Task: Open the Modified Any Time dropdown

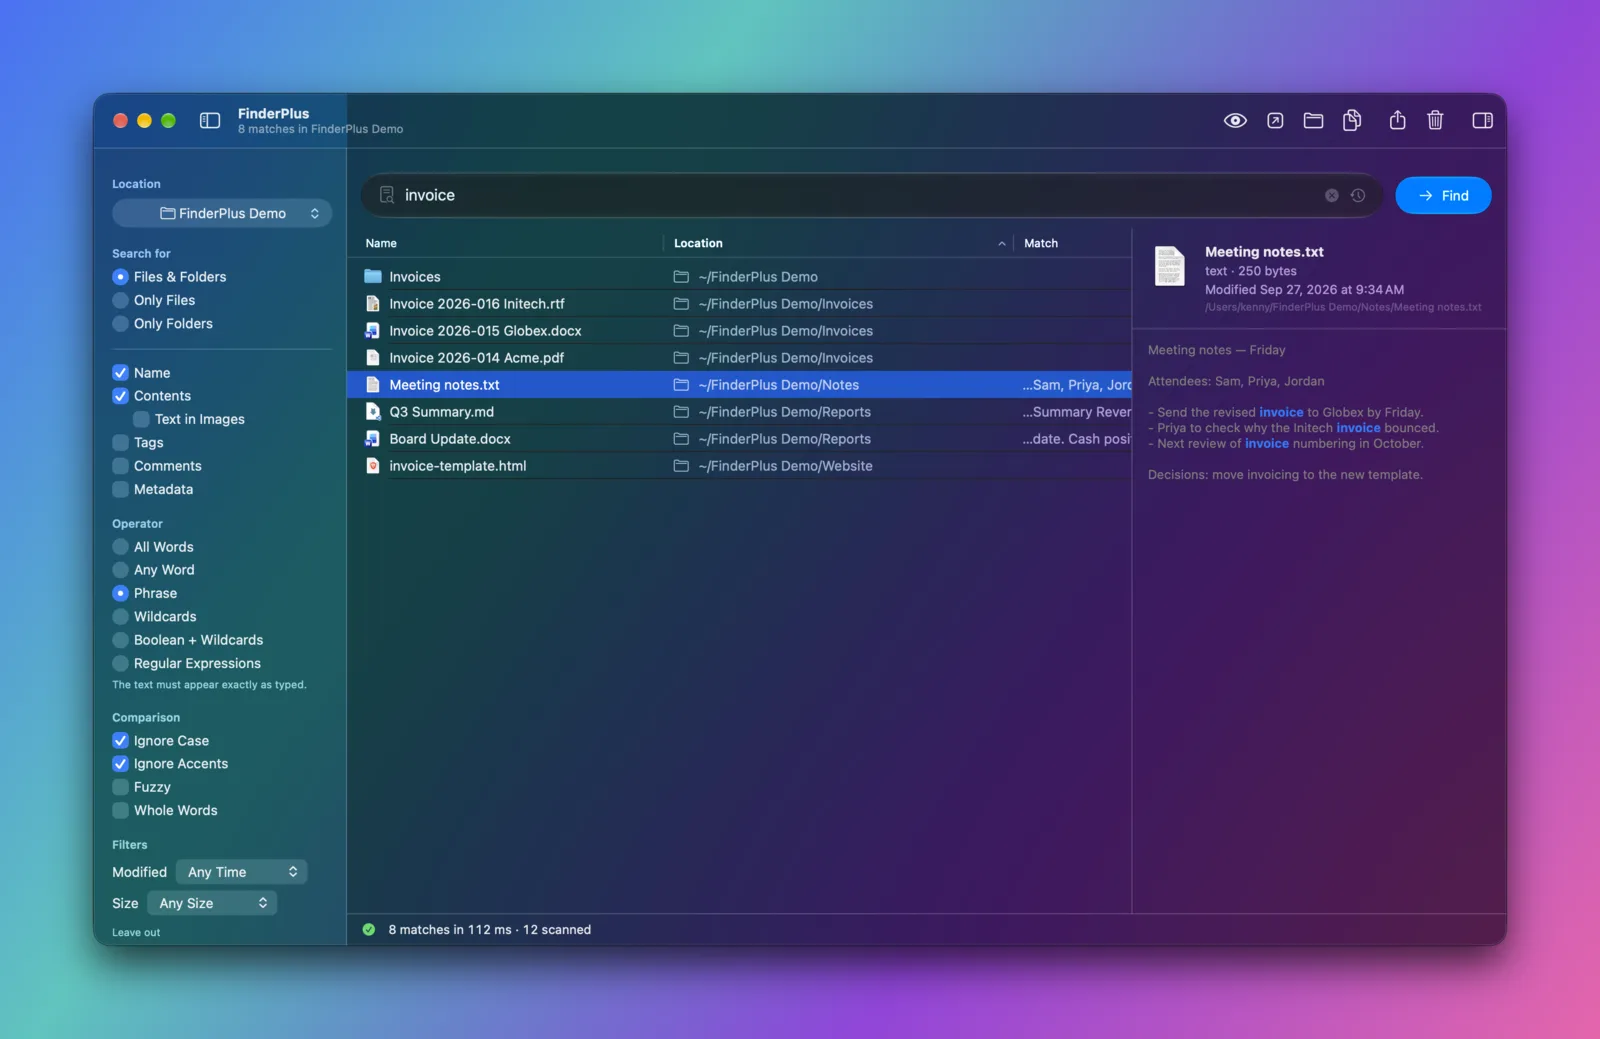Action: point(242,872)
